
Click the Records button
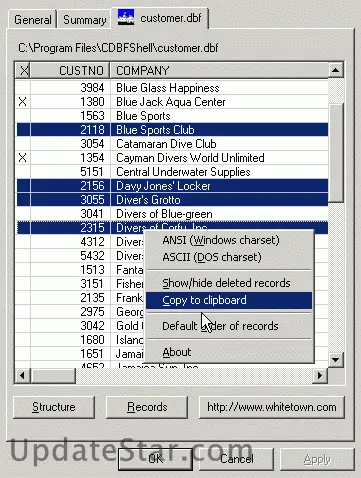pos(147,407)
